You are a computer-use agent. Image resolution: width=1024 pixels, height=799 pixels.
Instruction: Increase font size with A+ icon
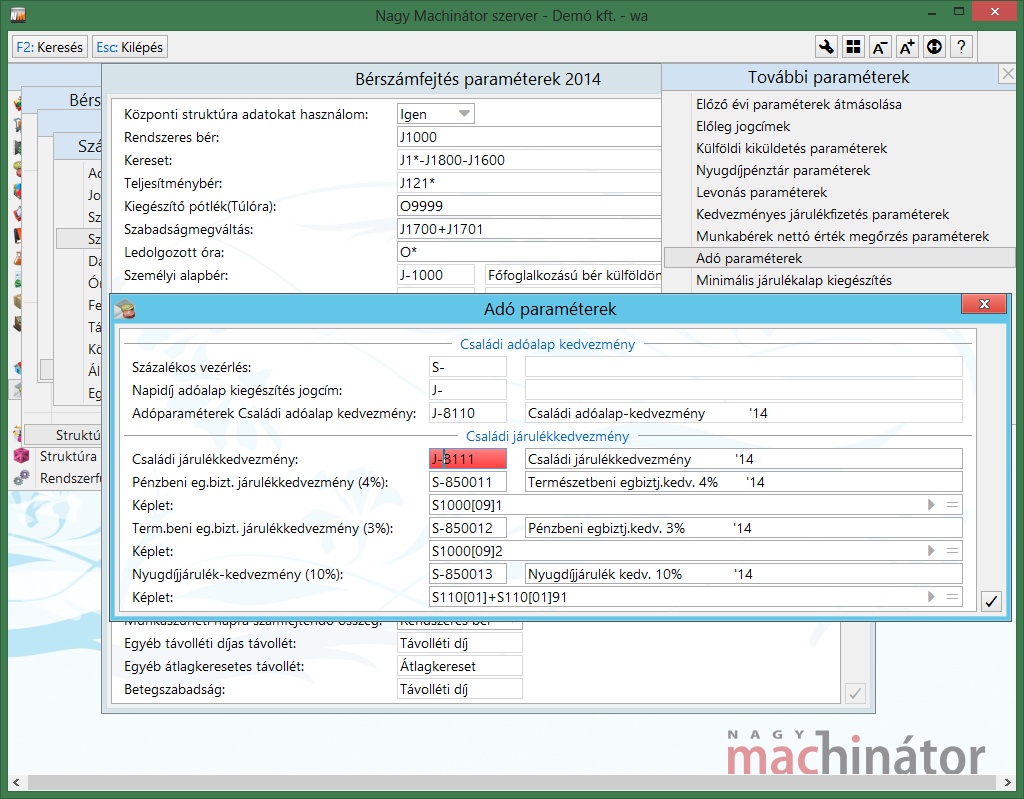pyautogui.click(x=907, y=47)
